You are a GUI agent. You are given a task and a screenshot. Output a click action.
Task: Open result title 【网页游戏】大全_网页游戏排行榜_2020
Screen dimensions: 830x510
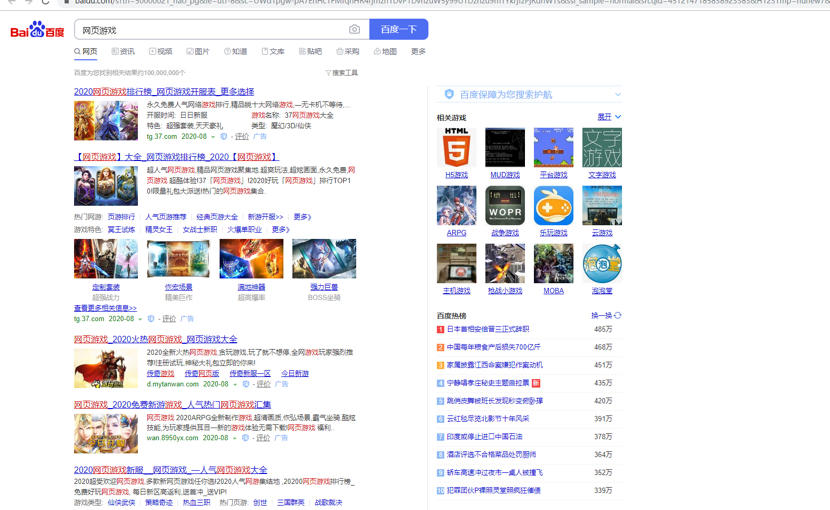click(x=176, y=157)
